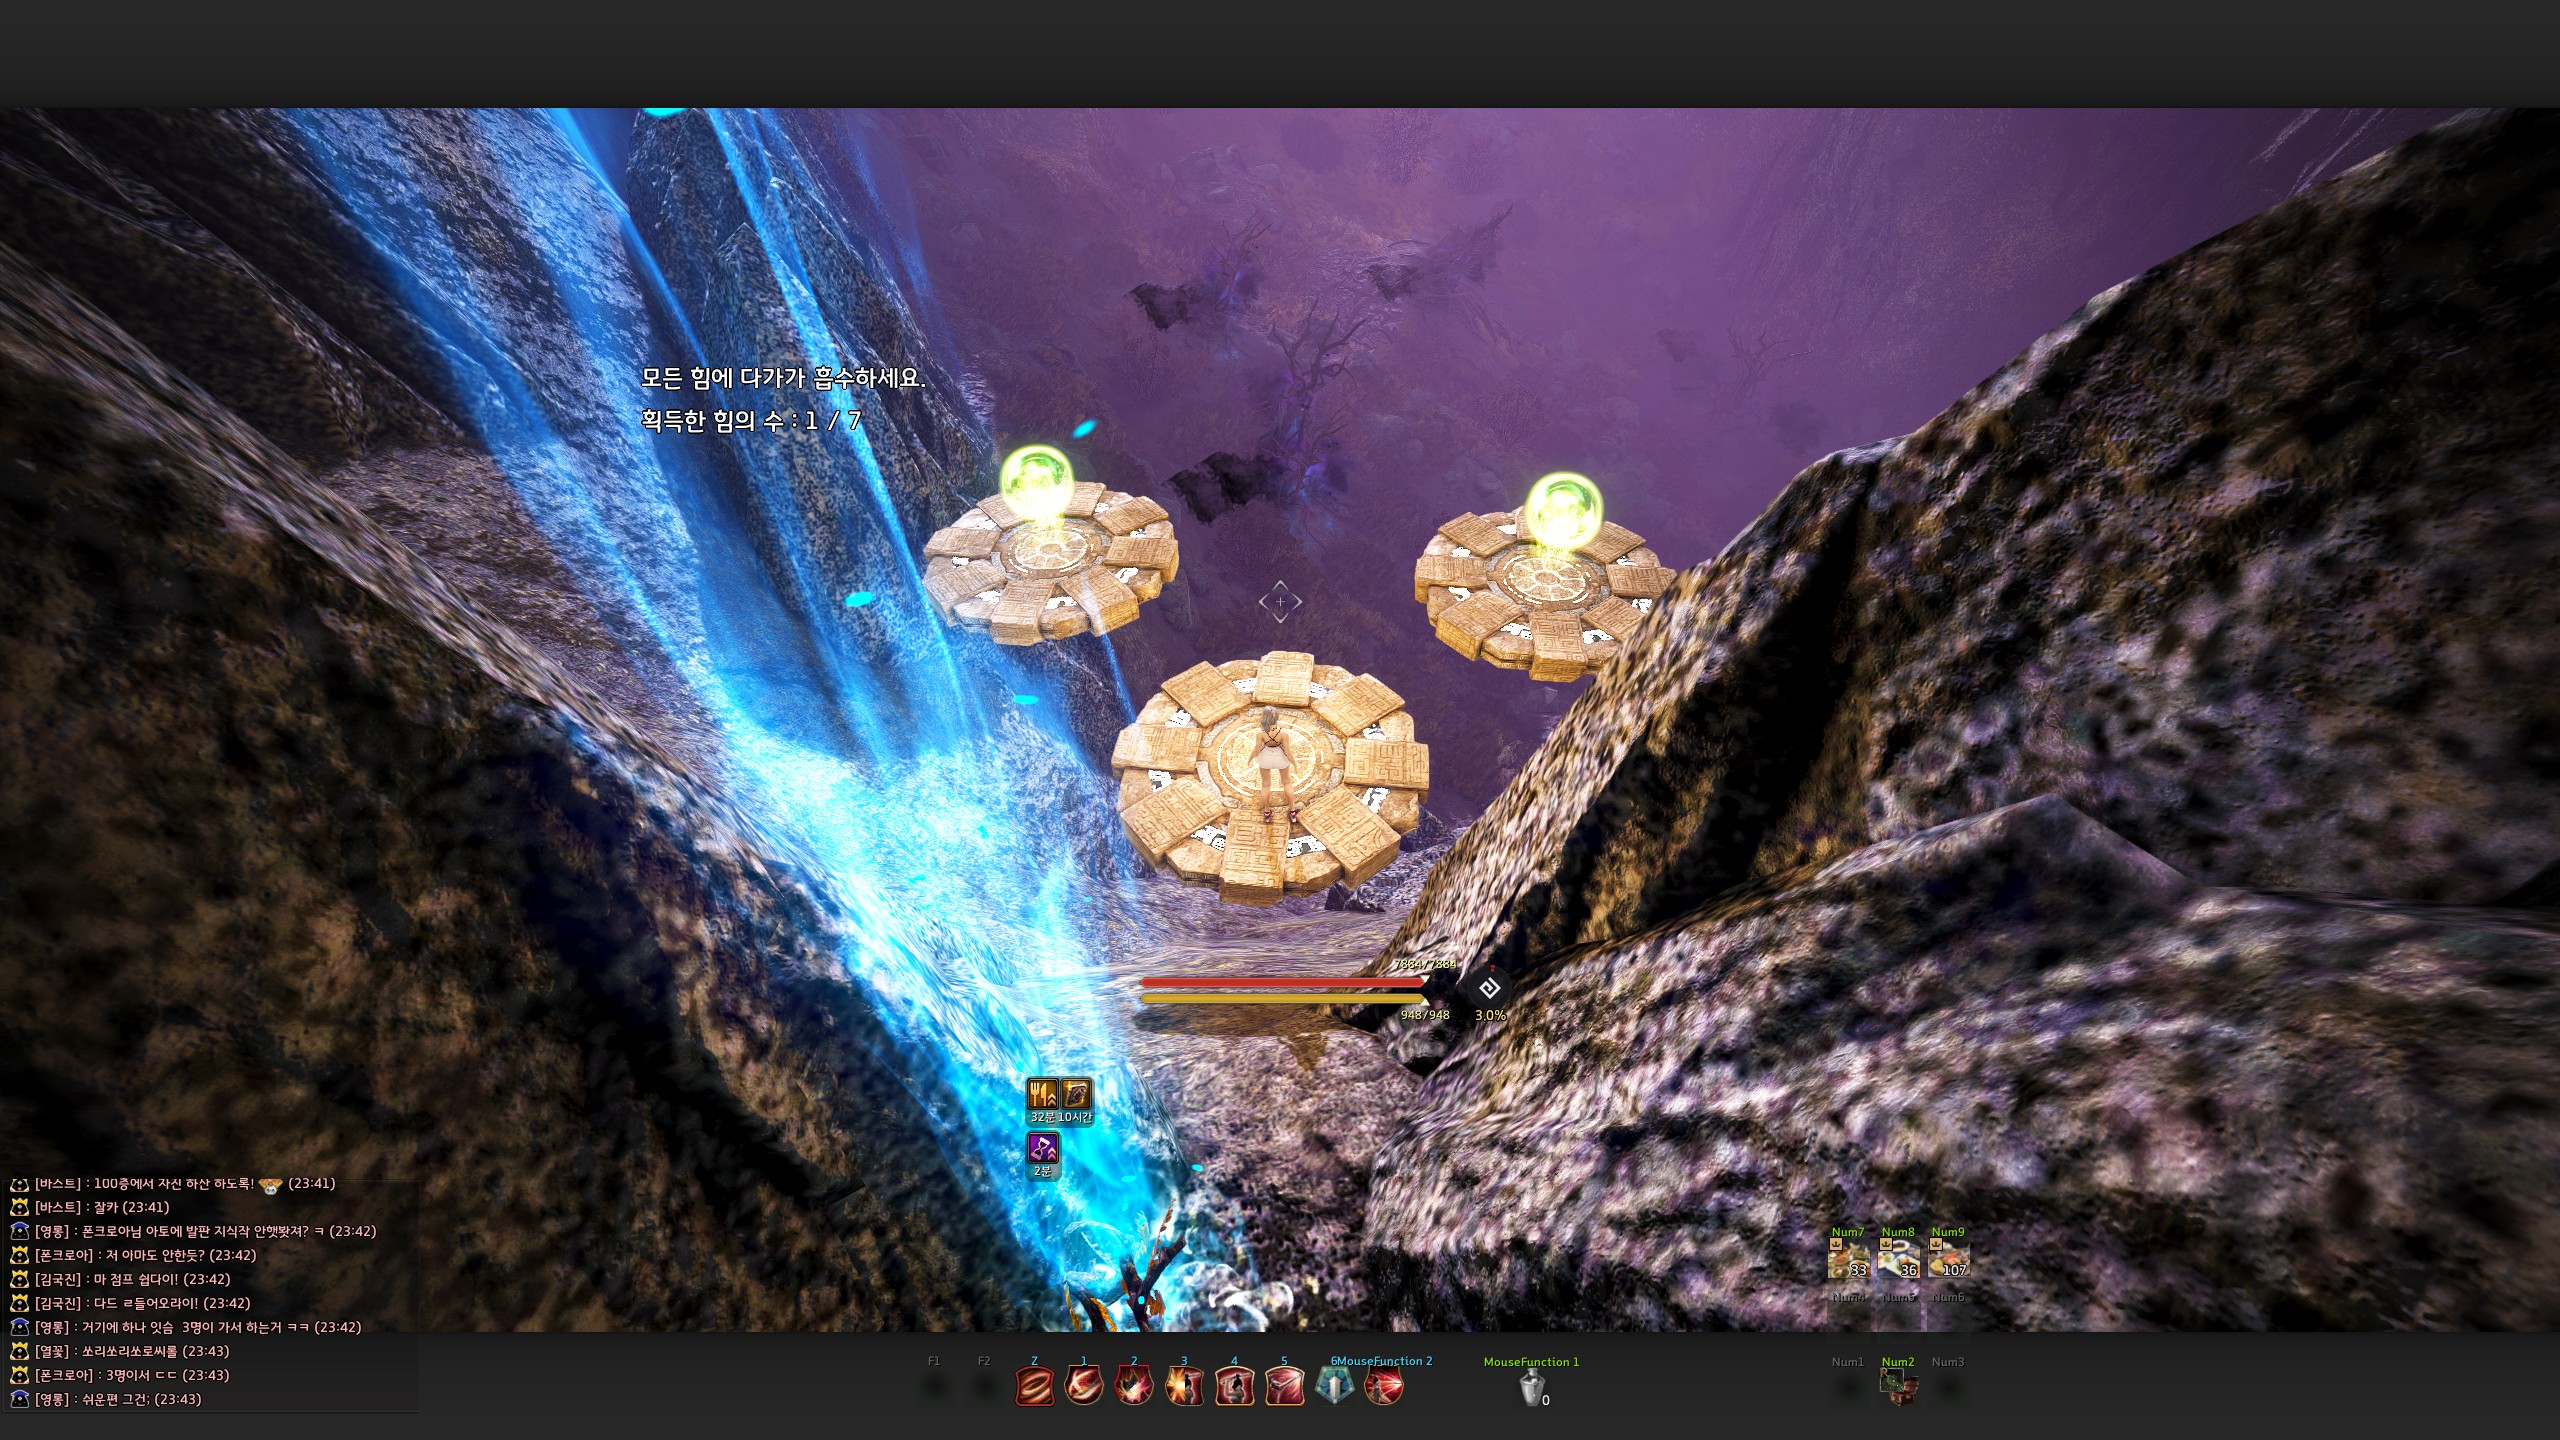This screenshot has width=2560, height=1440.
Task: Activate the kick skill in quick slot 5
Action: click(1284, 1386)
